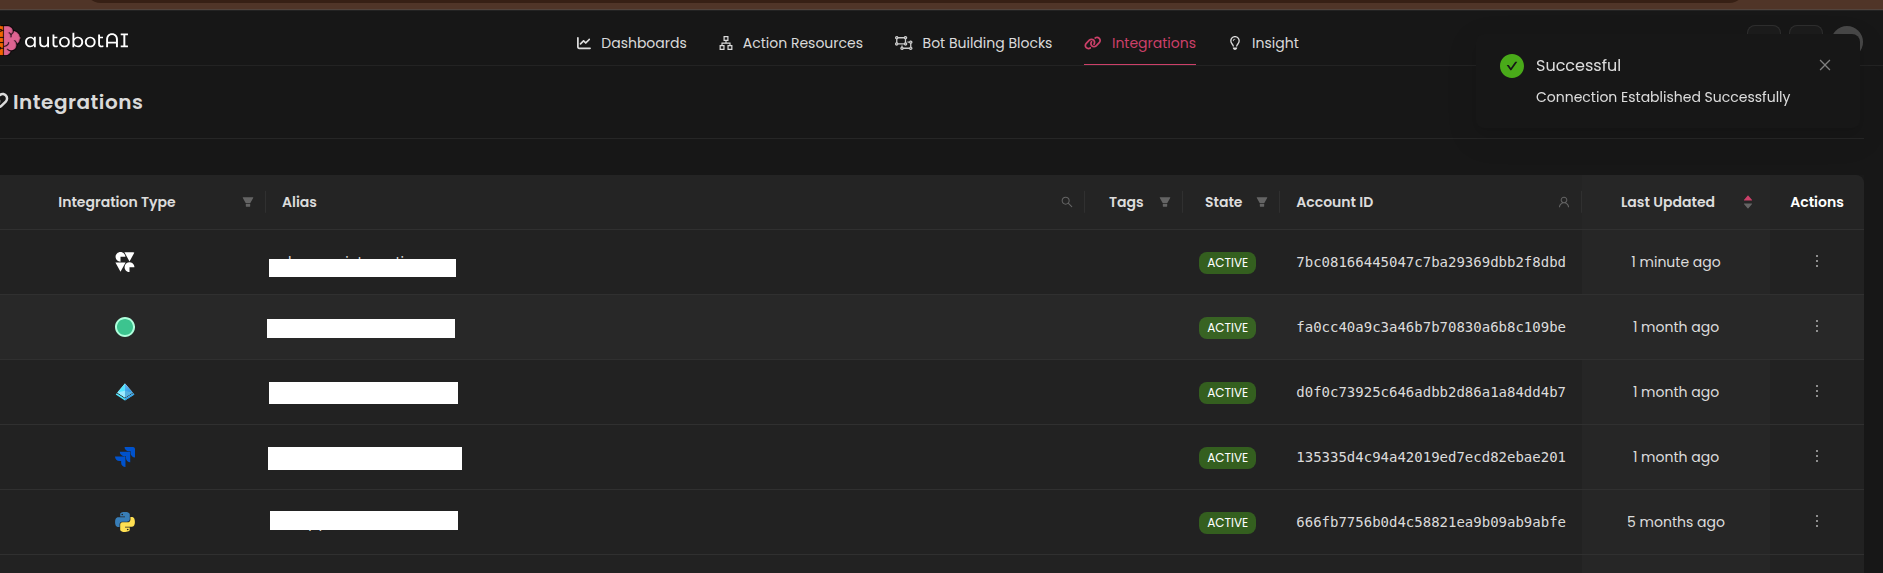Click the autobotAI logo
The image size is (1883, 573).
[66, 41]
